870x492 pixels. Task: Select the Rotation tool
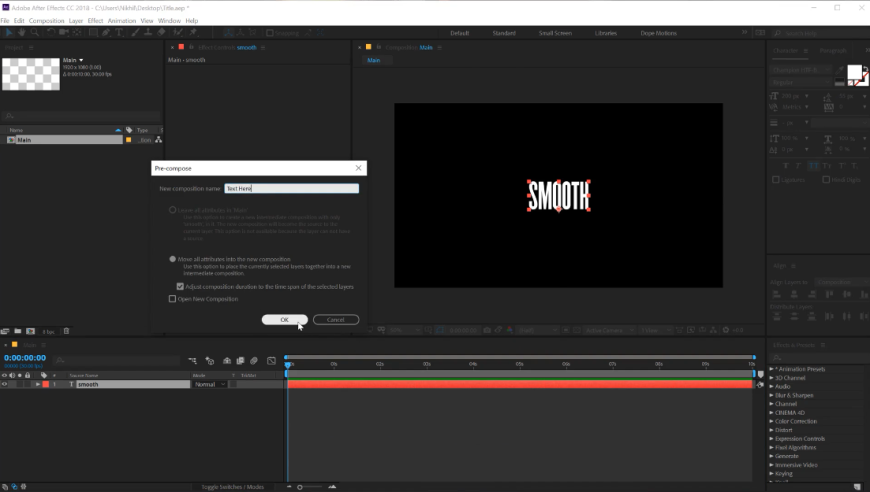click(50, 33)
